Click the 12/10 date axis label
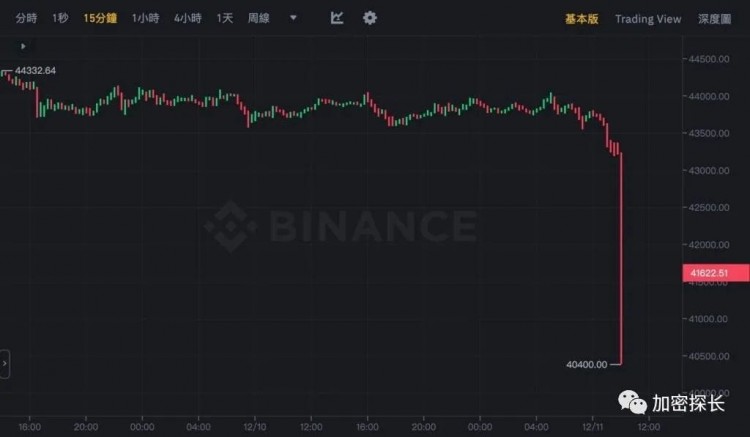 (254, 426)
